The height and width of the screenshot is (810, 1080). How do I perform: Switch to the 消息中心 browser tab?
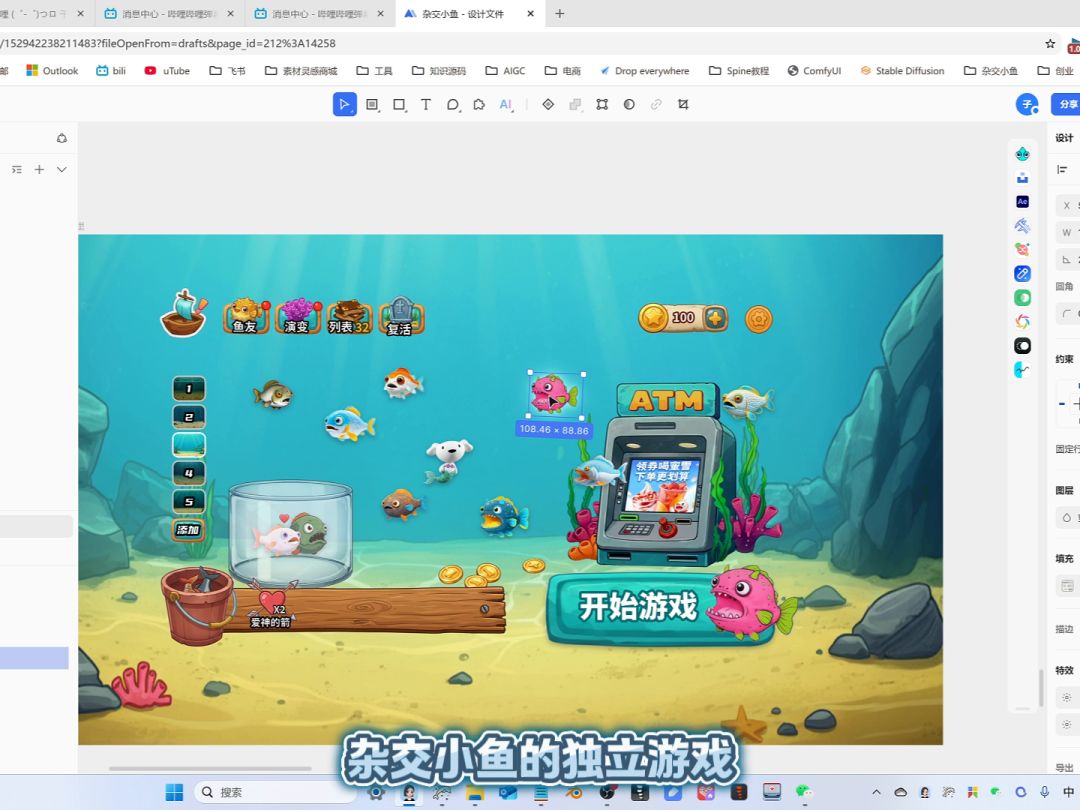(x=170, y=14)
